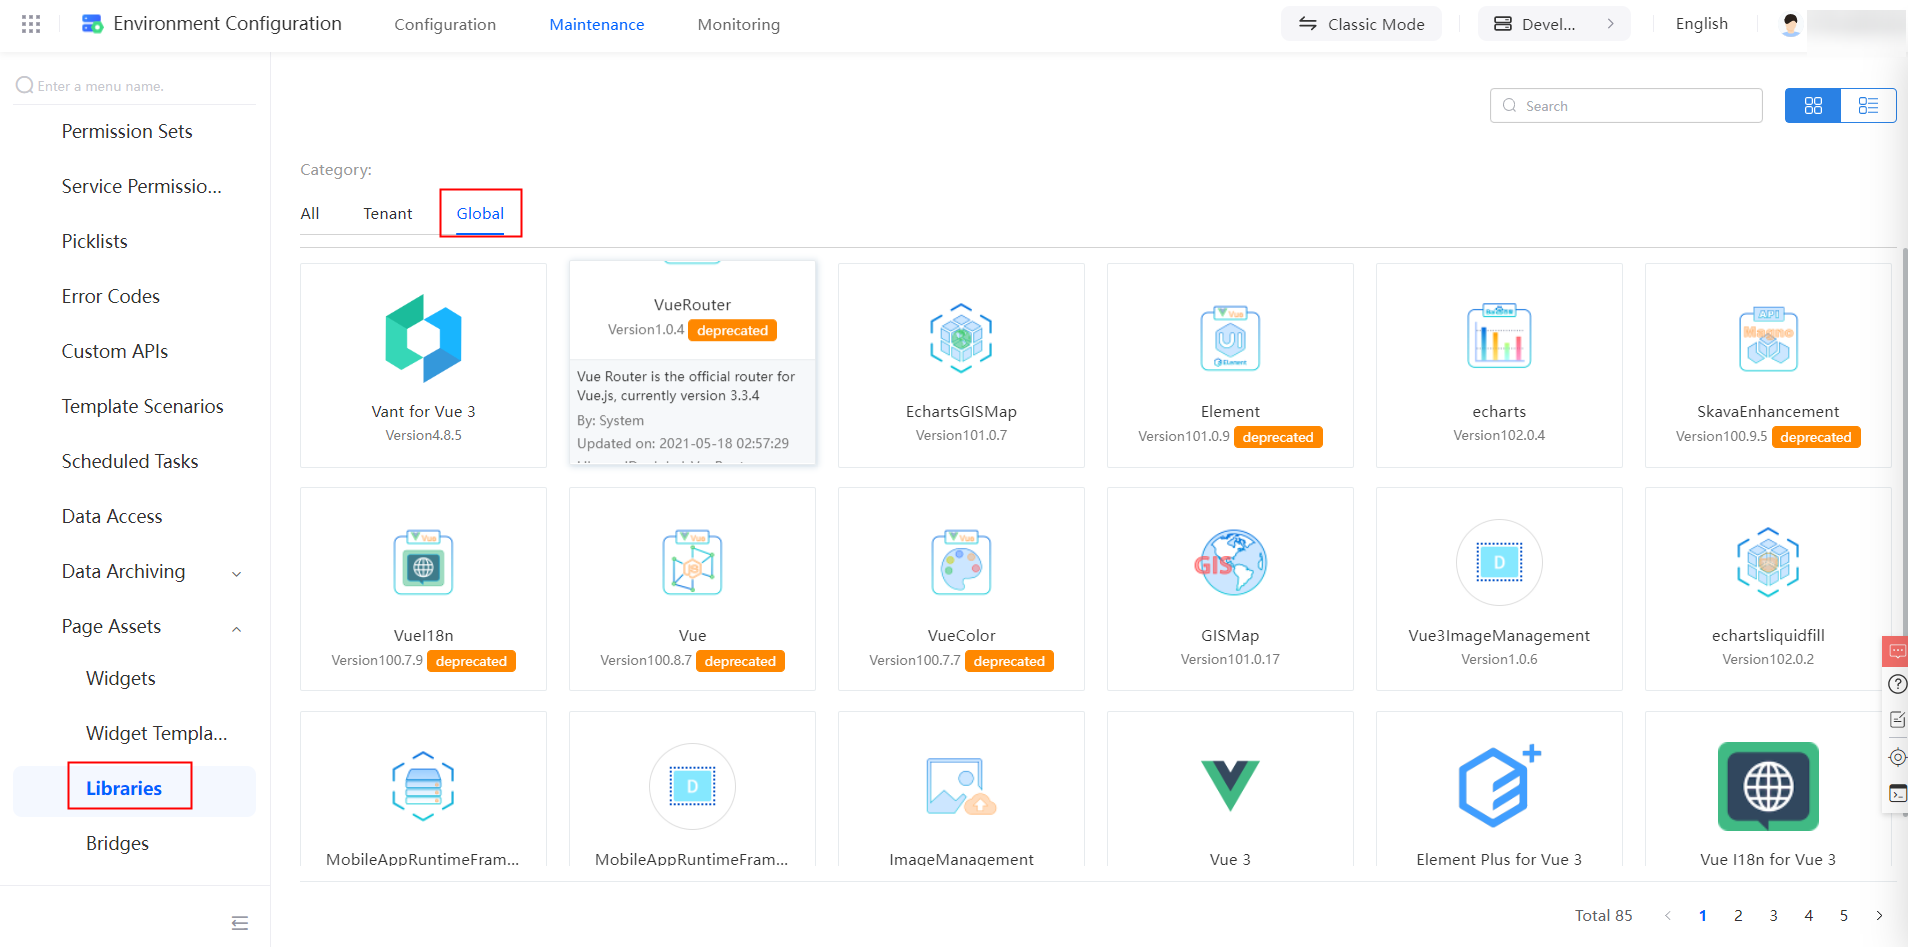Change language from English

(1702, 24)
